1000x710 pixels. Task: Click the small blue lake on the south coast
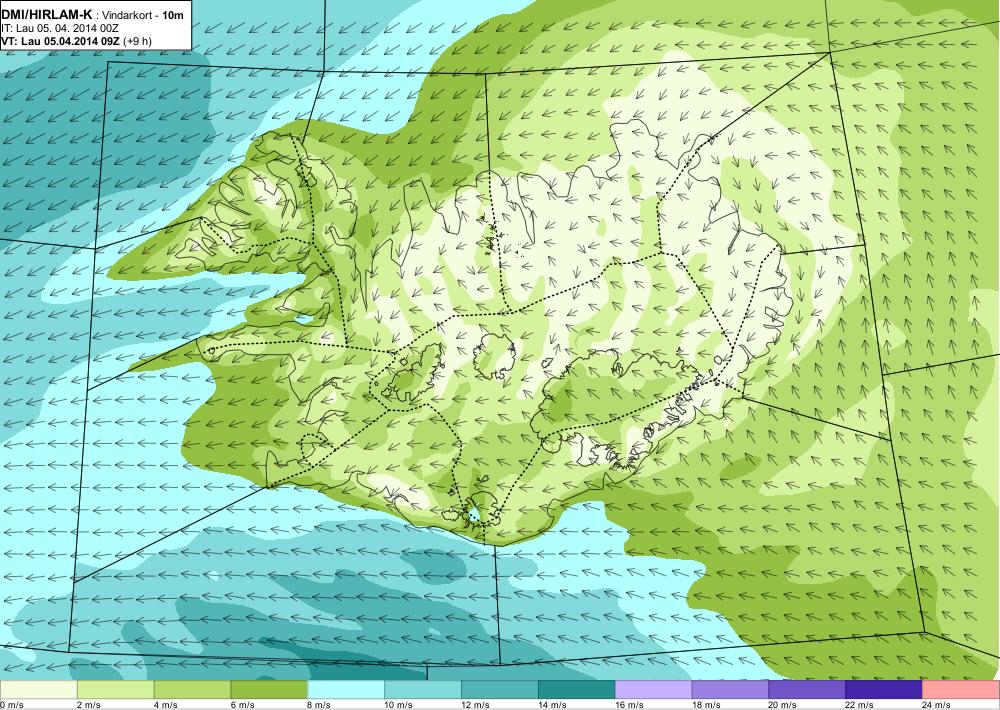point(473,514)
